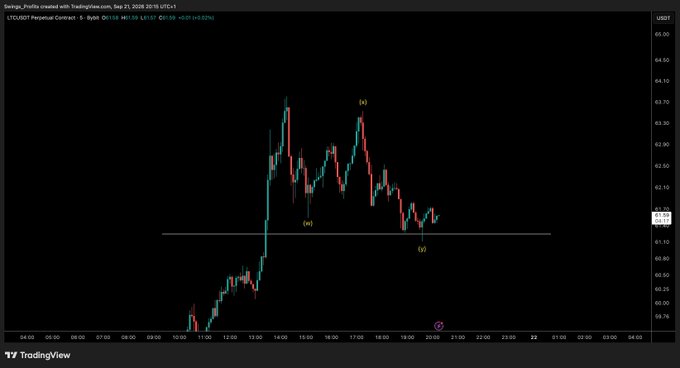Image resolution: width=680 pixels, height=368 pixels.
Task: Select the (w) wave label
Action: (x=307, y=223)
